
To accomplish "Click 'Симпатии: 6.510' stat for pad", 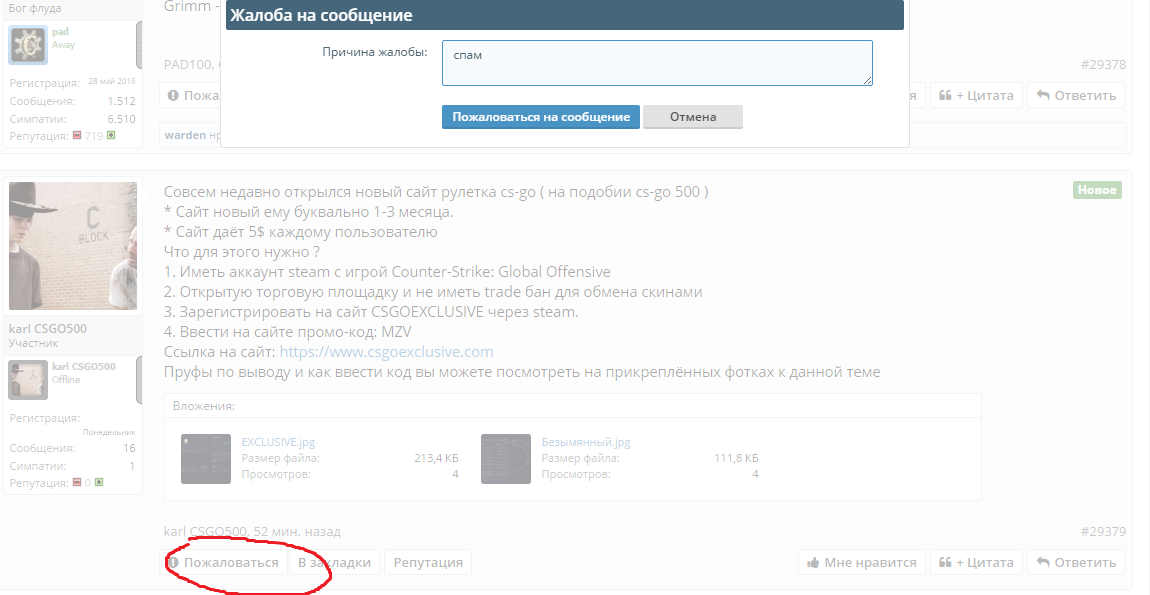I will tap(73, 119).
